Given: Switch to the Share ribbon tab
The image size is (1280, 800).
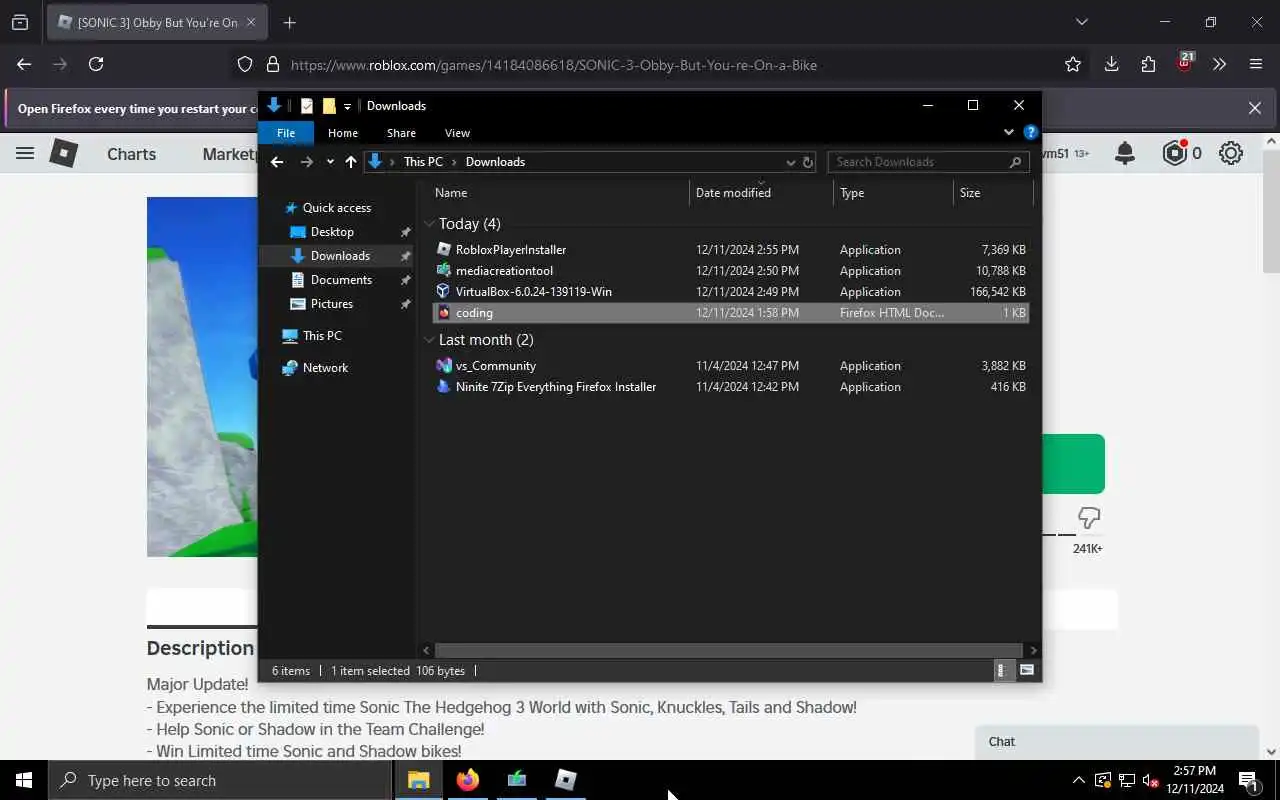Looking at the screenshot, I should 401,133.
